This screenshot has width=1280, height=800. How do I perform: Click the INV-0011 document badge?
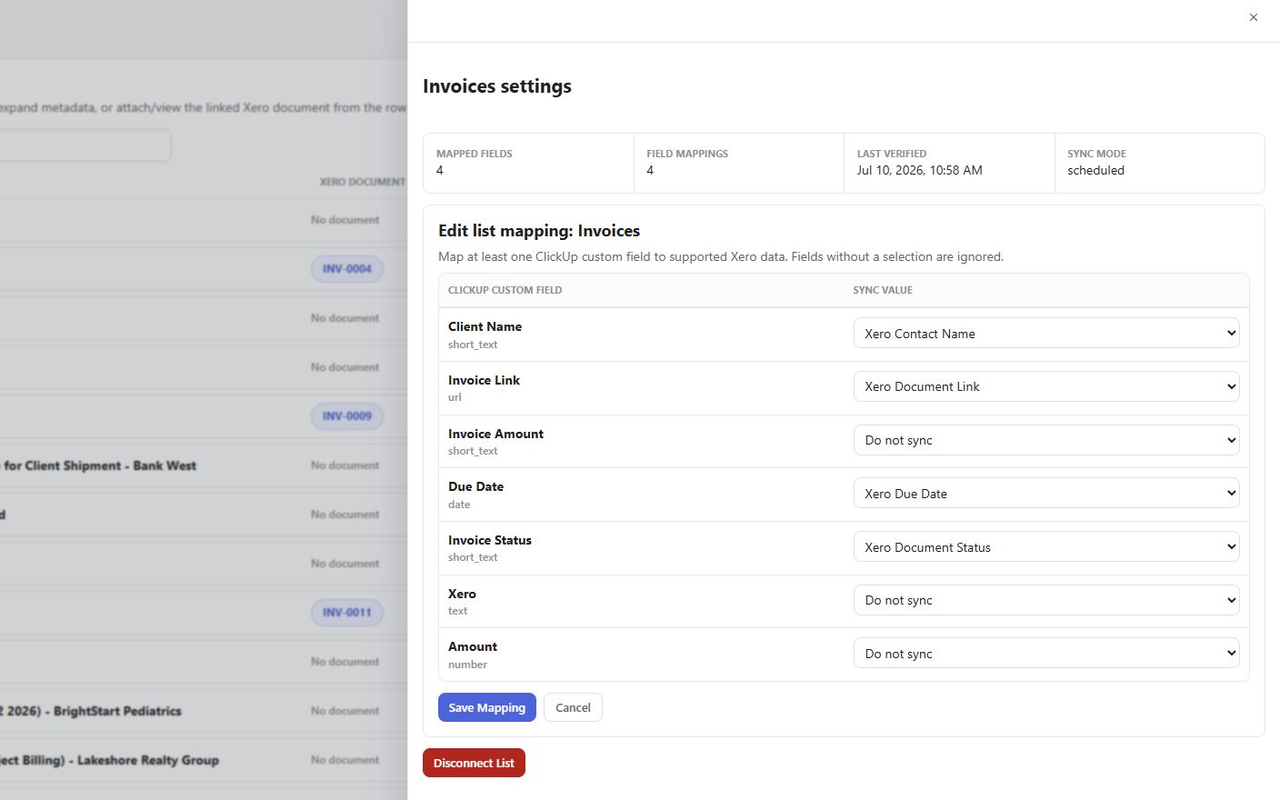pos(347,612)
